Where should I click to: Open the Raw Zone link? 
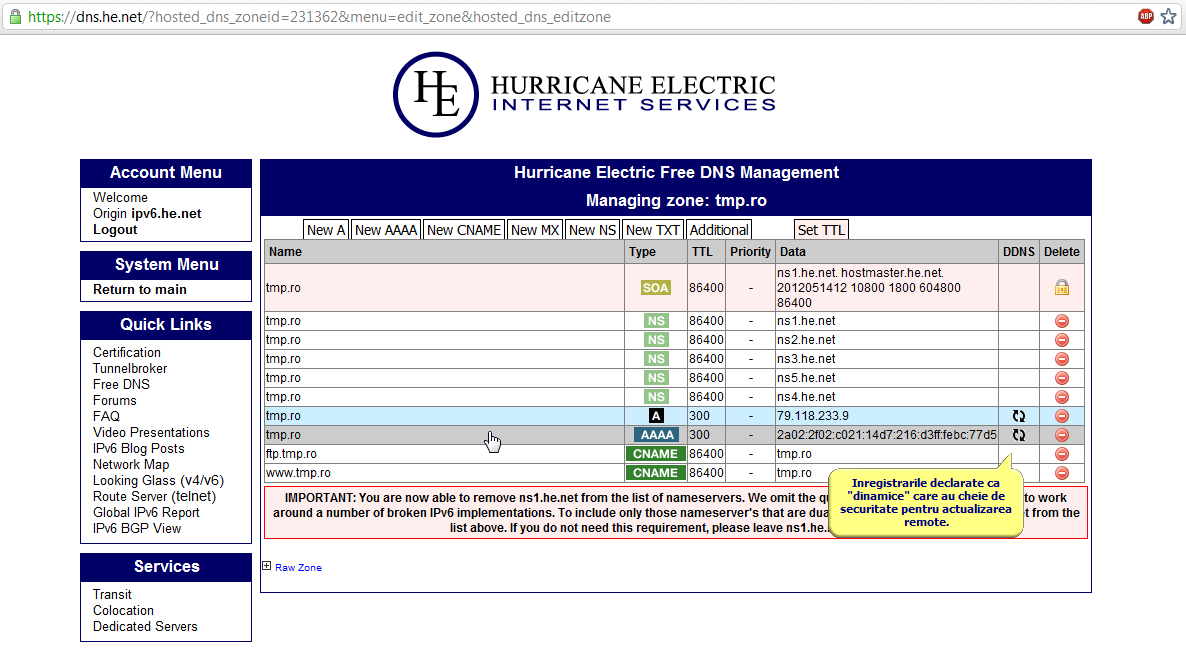pyautogui.click(x=298, y=568)
